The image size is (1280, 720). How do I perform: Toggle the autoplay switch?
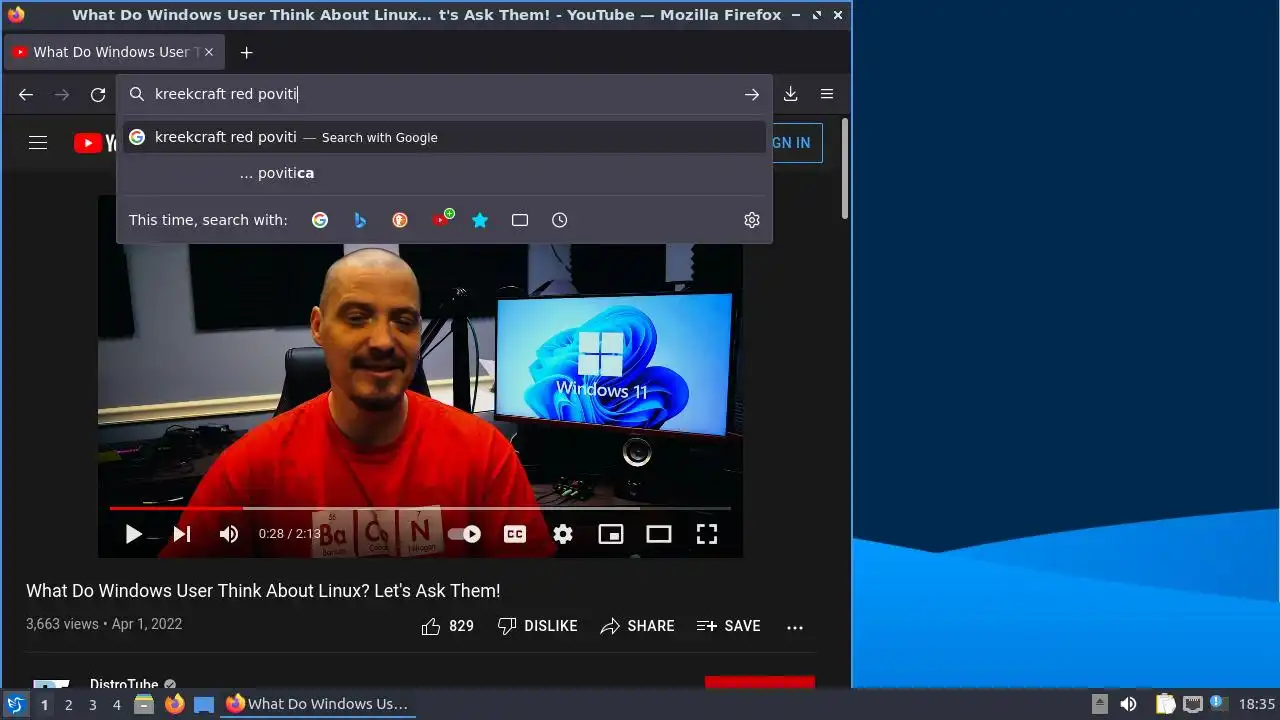tap(464, 534)
